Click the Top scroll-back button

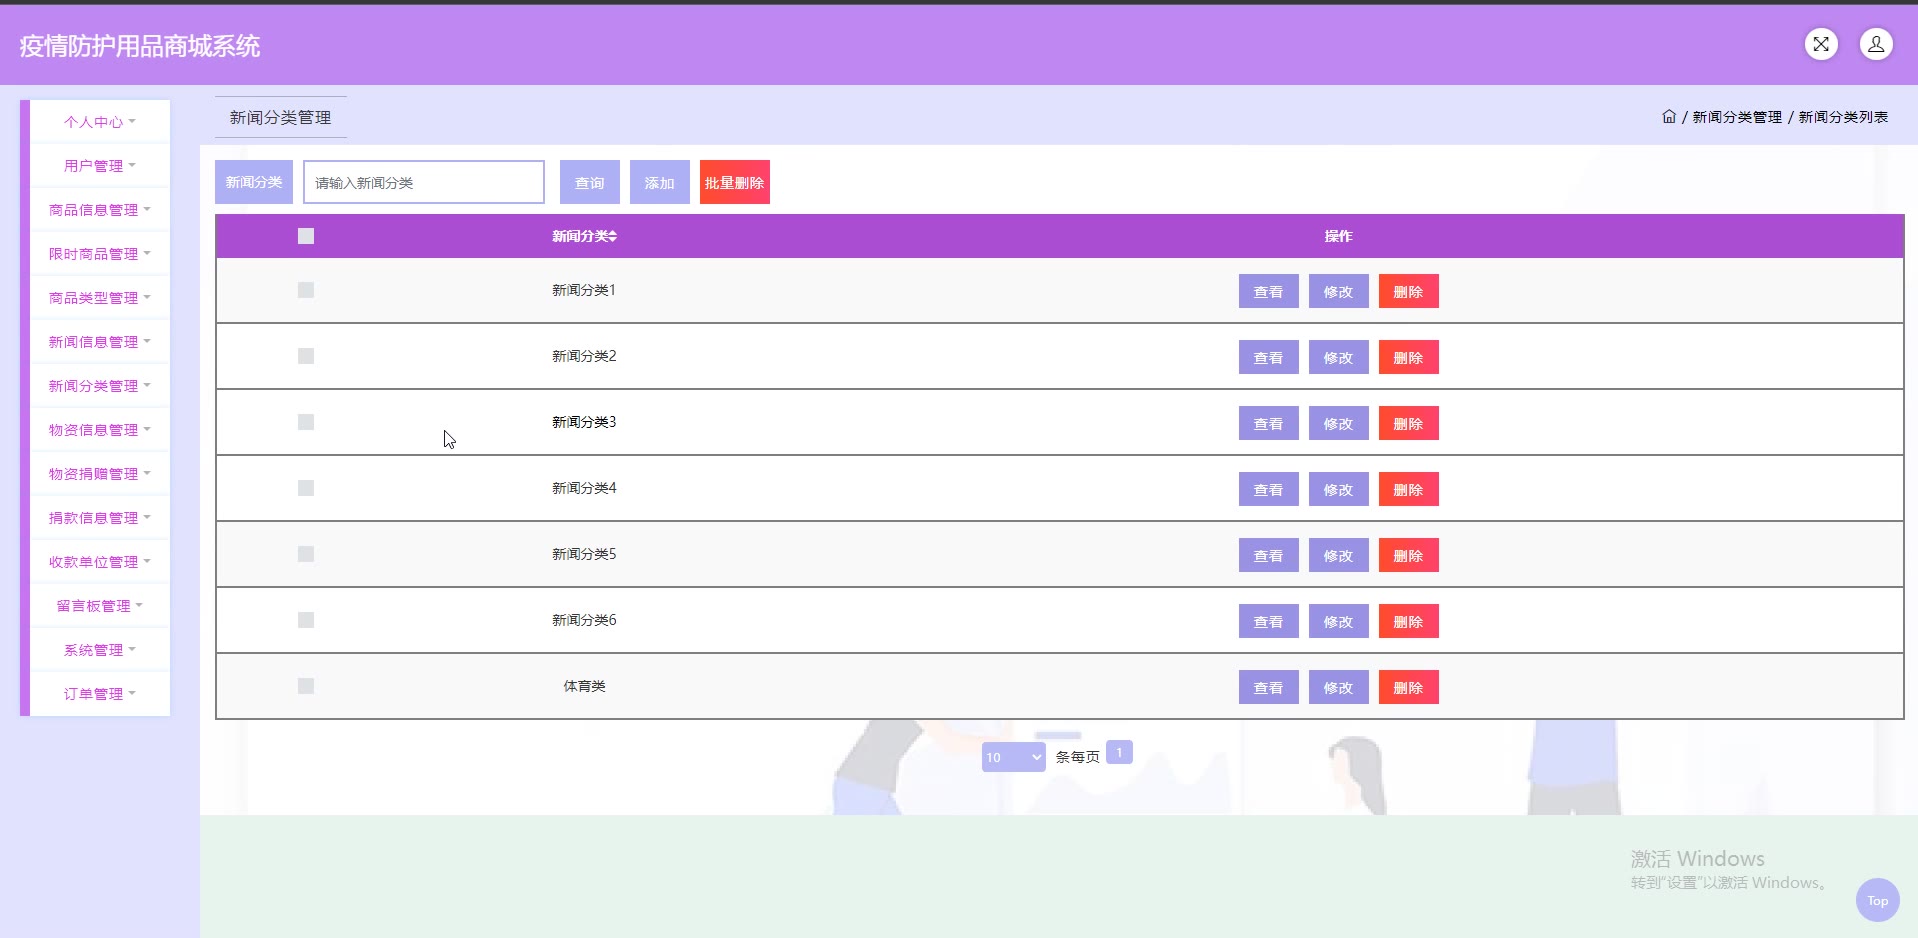point(1878,900)
